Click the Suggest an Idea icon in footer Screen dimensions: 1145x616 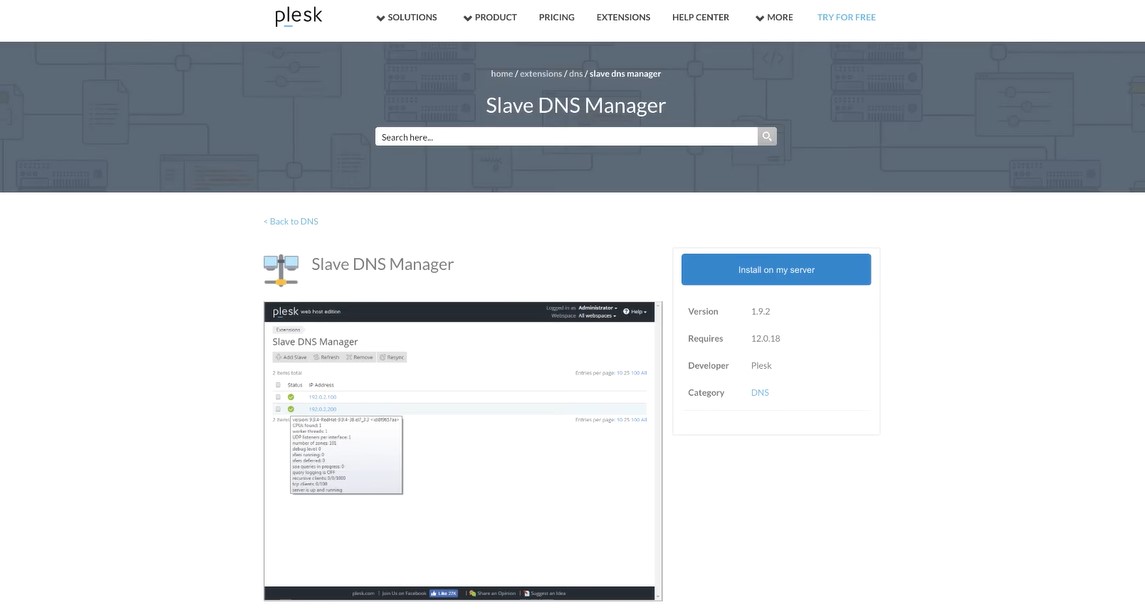pos(528,593)
